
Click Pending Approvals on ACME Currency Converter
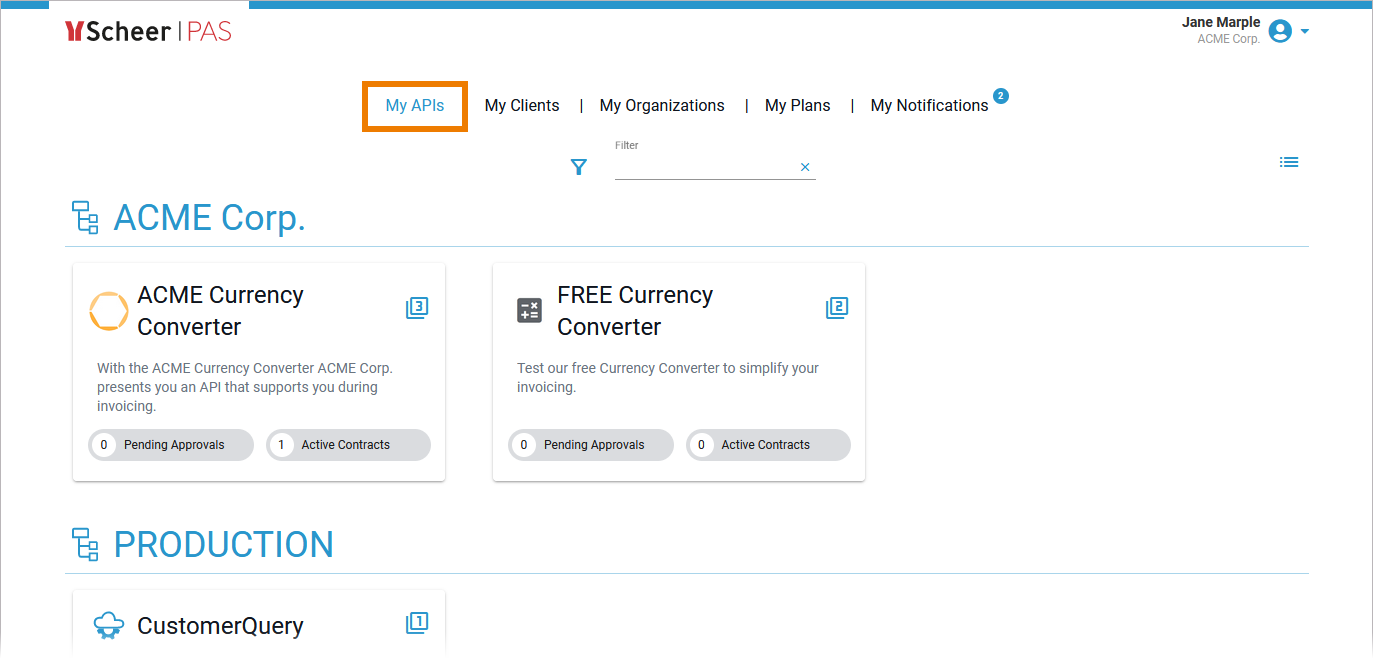pos(171,445)
